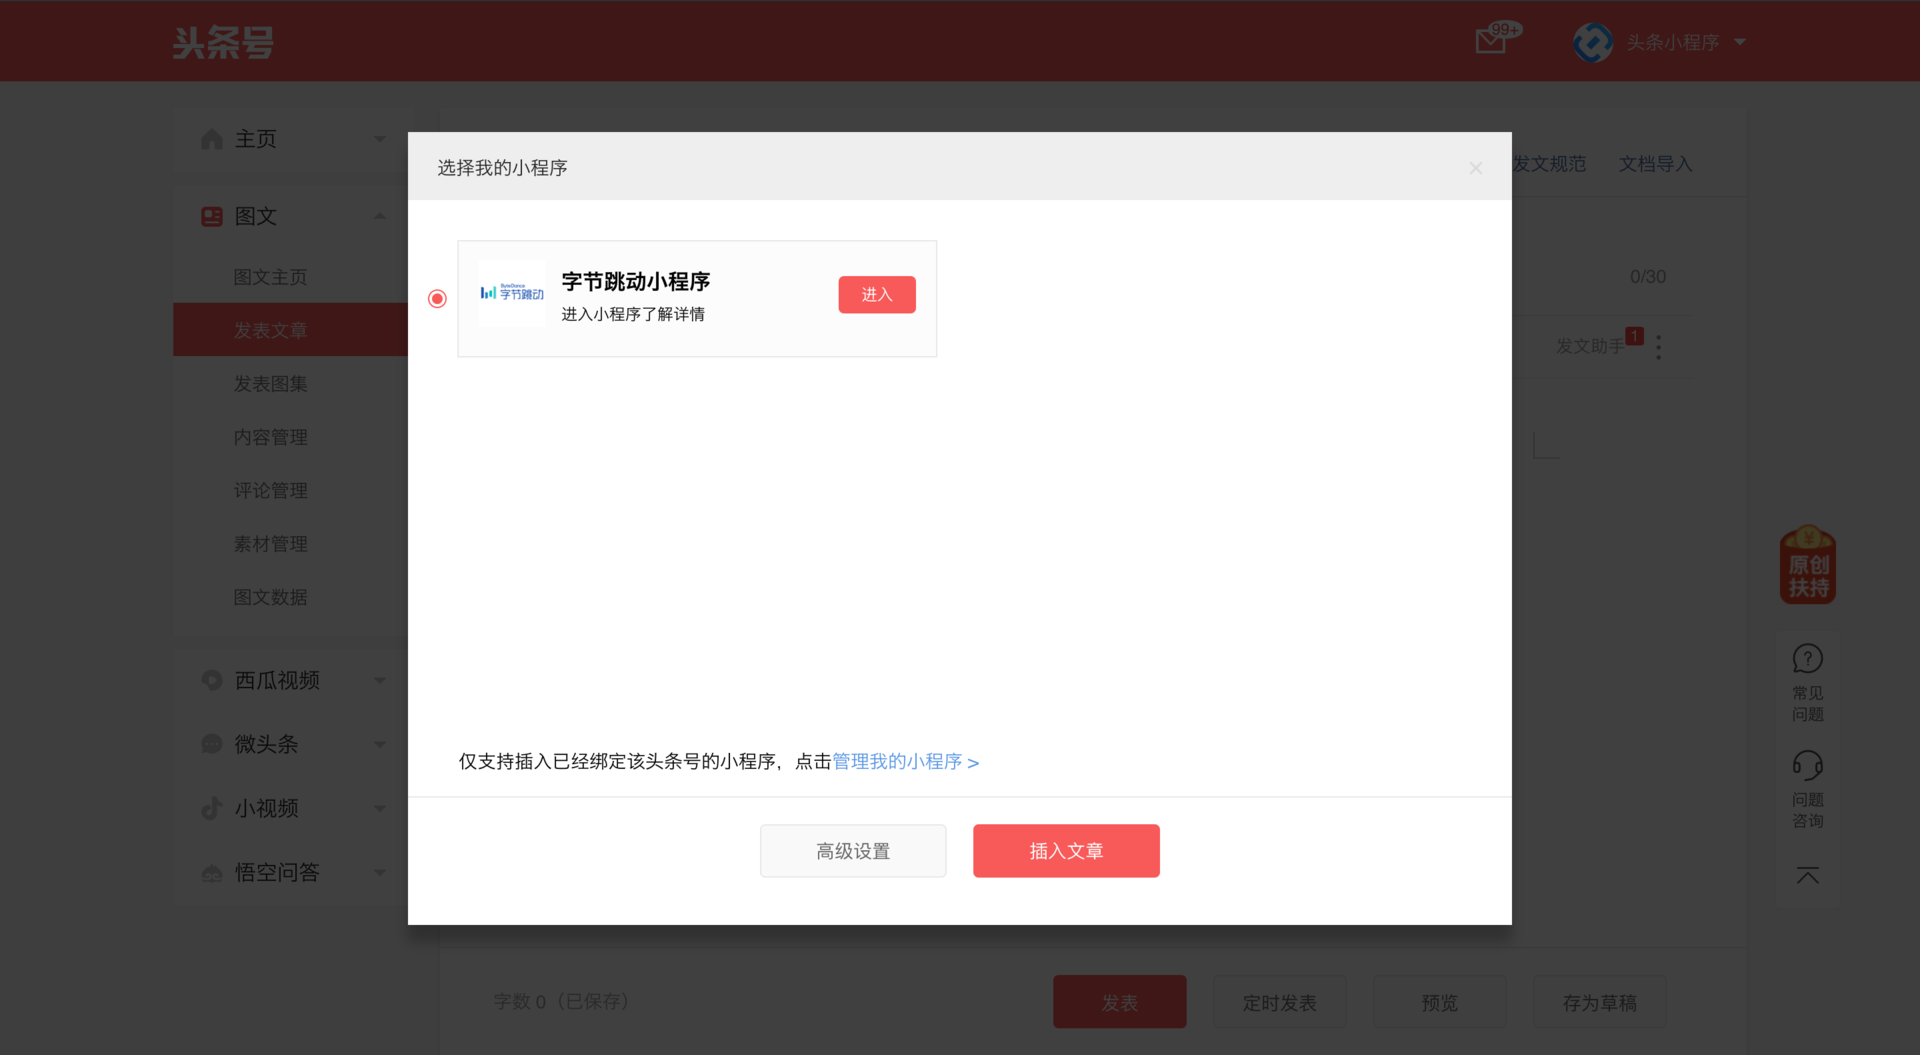
Task: Click the three-dot more options icon
Action: coord(1659,347)
